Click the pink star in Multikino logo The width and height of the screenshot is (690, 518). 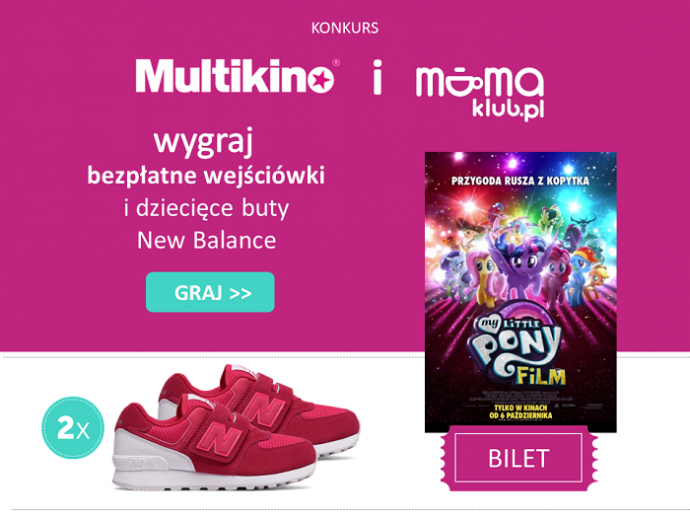[320, 80]
